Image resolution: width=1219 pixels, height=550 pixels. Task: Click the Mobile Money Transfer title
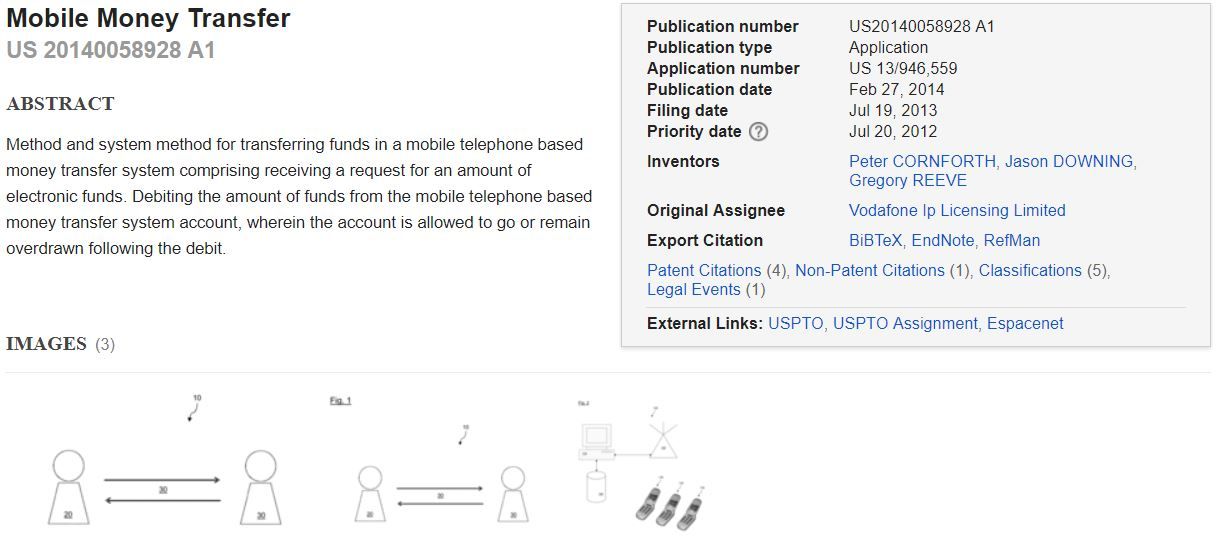click(148, 19)
